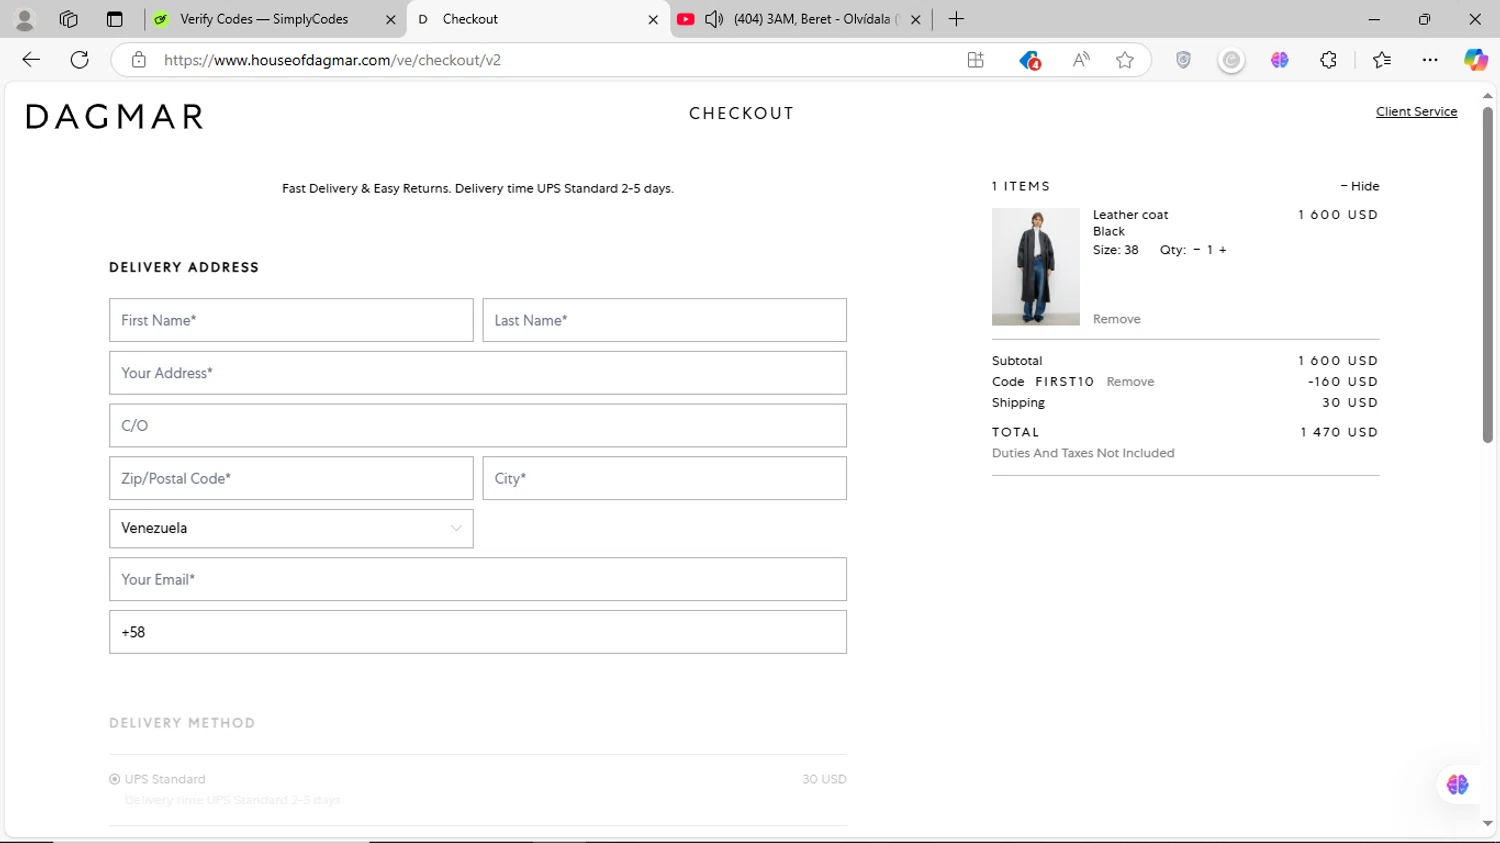Click the Fast Delivery & Easy Returns notice
The width and height of the screenshot is (1500, 843).
pos(478,188)
